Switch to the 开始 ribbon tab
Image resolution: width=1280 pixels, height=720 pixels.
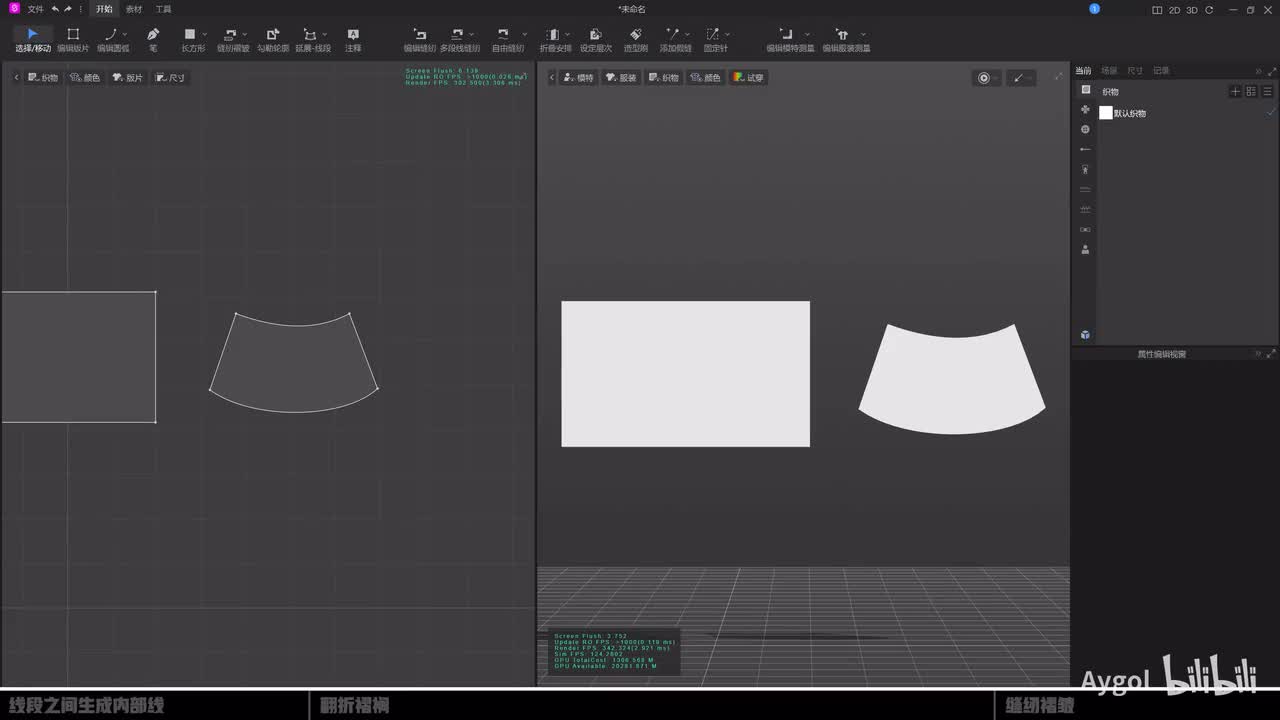coord(104,9)
